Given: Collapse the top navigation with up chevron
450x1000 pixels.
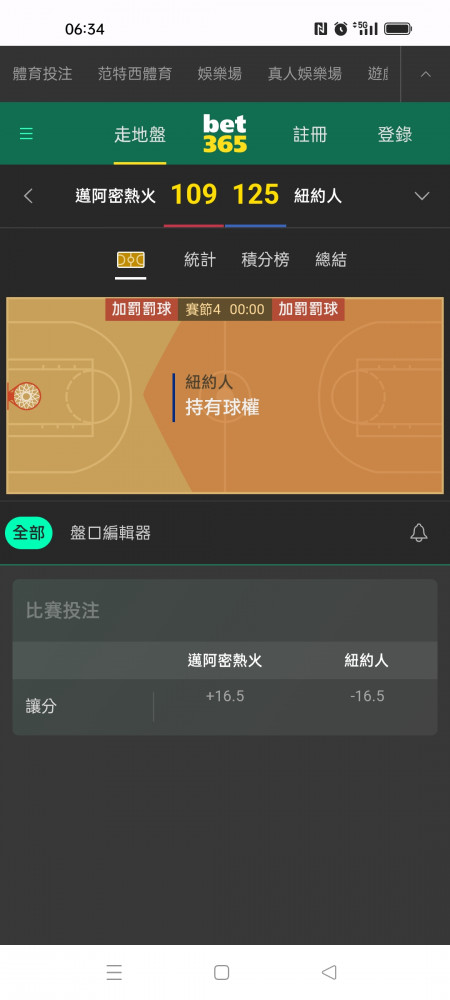Looking at the screenshot, I should pyautogui.click(x=426, y=74).
